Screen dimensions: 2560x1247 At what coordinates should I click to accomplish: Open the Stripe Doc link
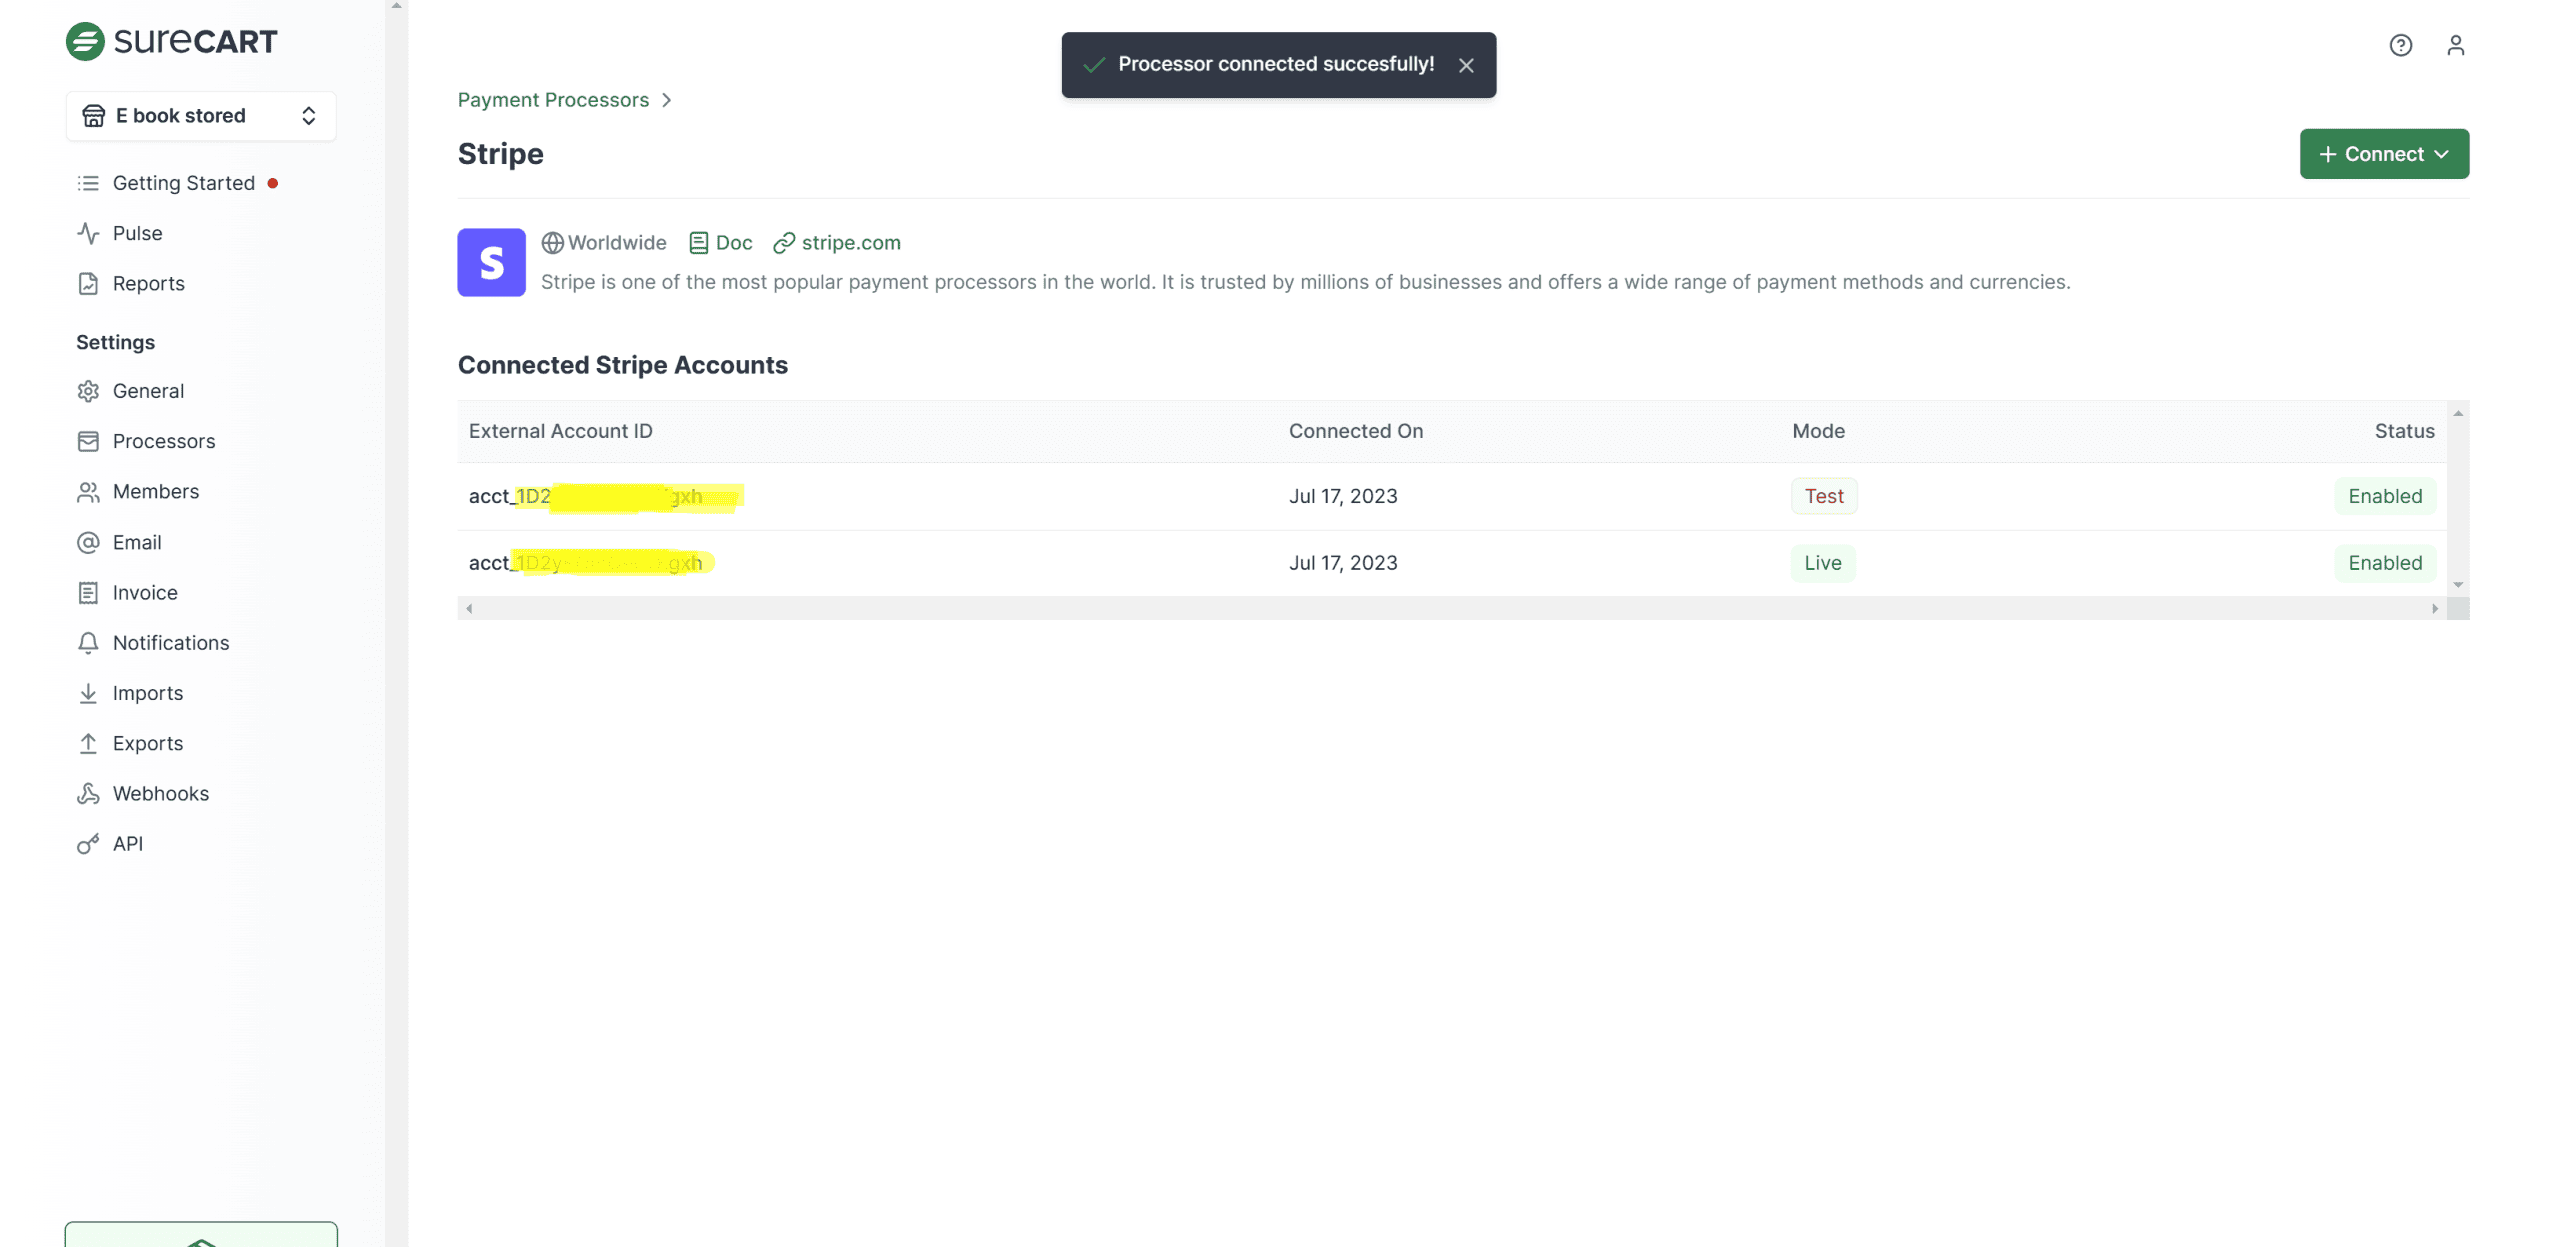(x=733, y=242)
